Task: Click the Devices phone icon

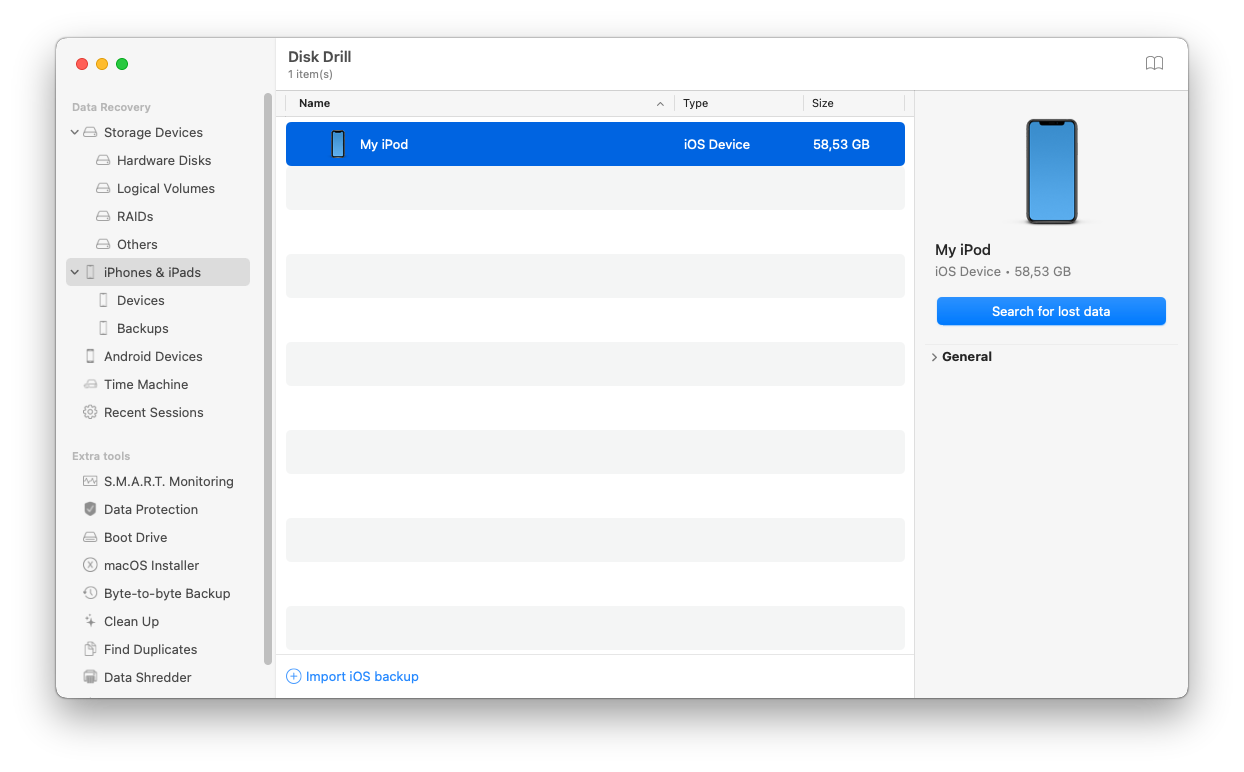Action: pyautogui.click(x=103, y=300)
